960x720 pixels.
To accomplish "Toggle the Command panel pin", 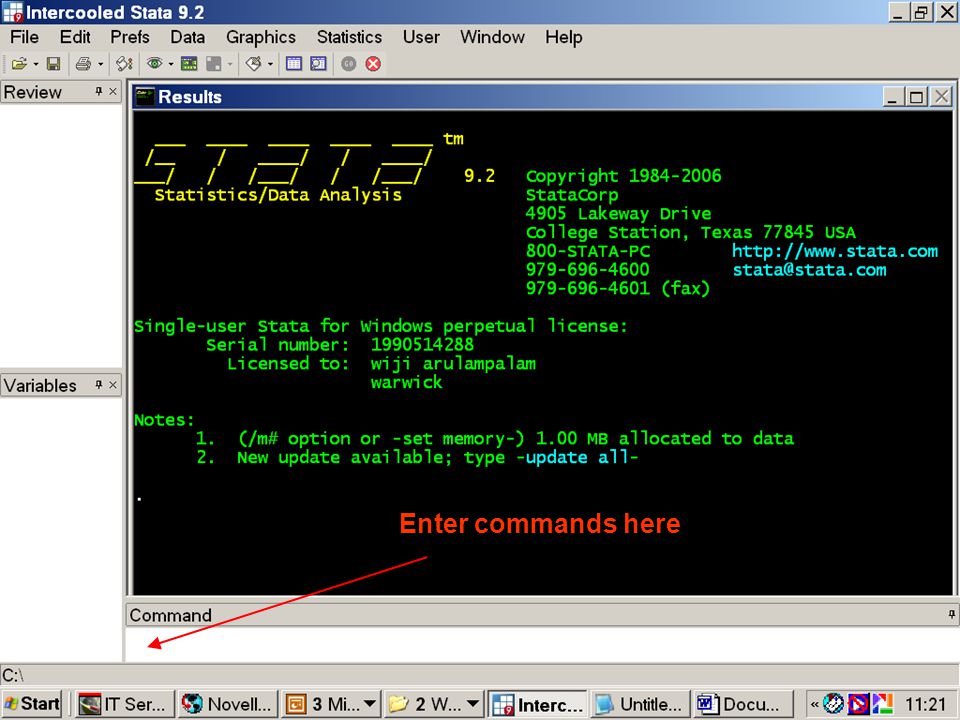I will click(951, 614).
